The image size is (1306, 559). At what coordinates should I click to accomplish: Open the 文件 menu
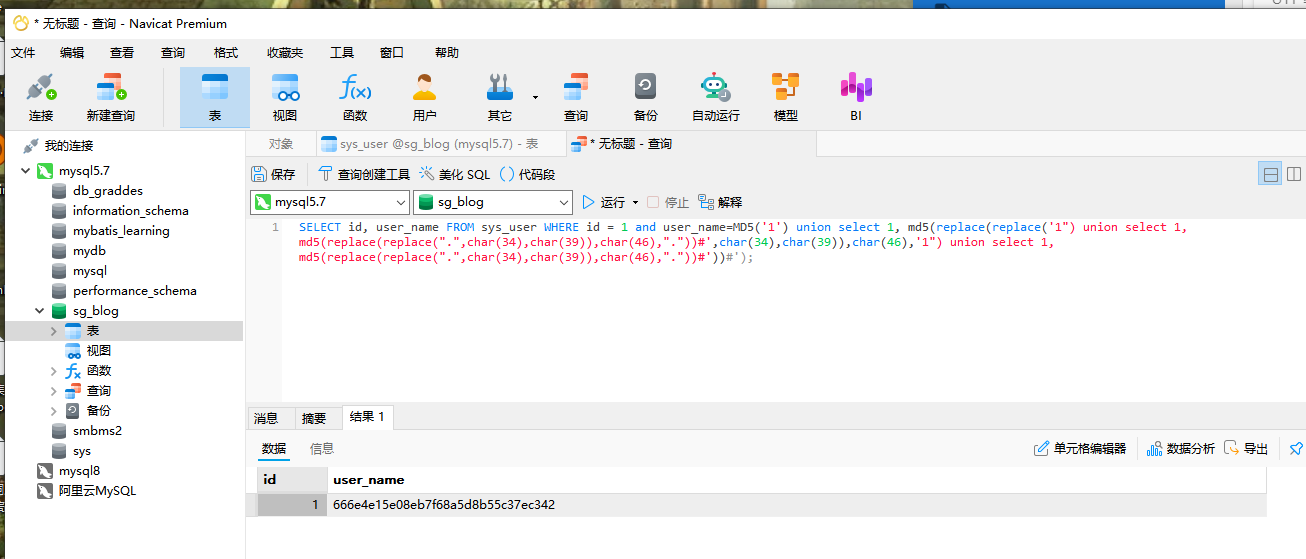click(x=23, y=53)
